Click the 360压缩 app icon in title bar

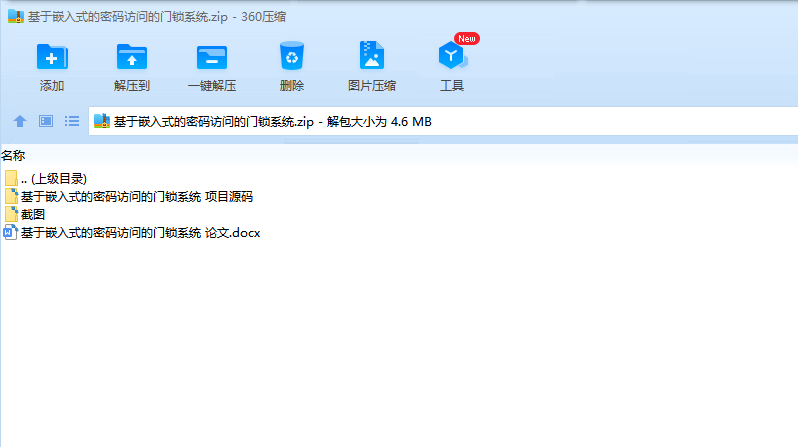pos(16,16)
